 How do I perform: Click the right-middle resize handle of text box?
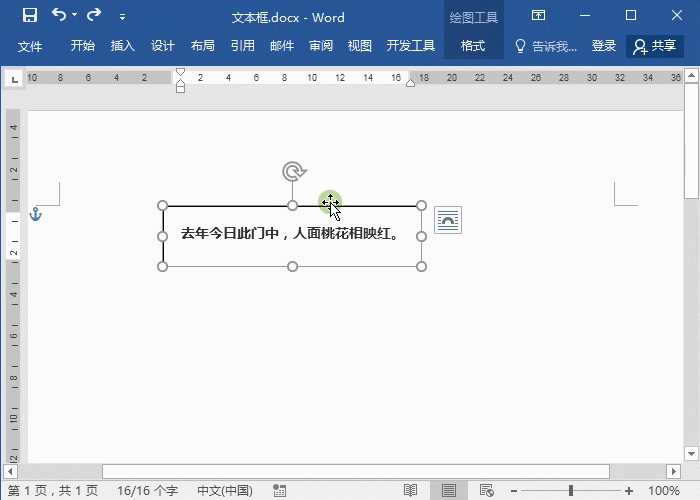click(421, 236)
